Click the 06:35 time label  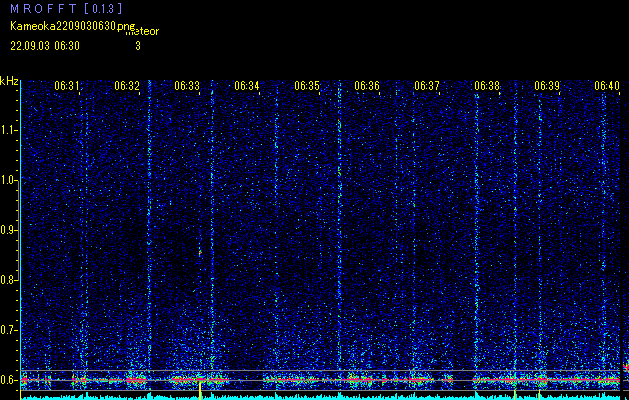pyautogui.click(x=307, y=85)
